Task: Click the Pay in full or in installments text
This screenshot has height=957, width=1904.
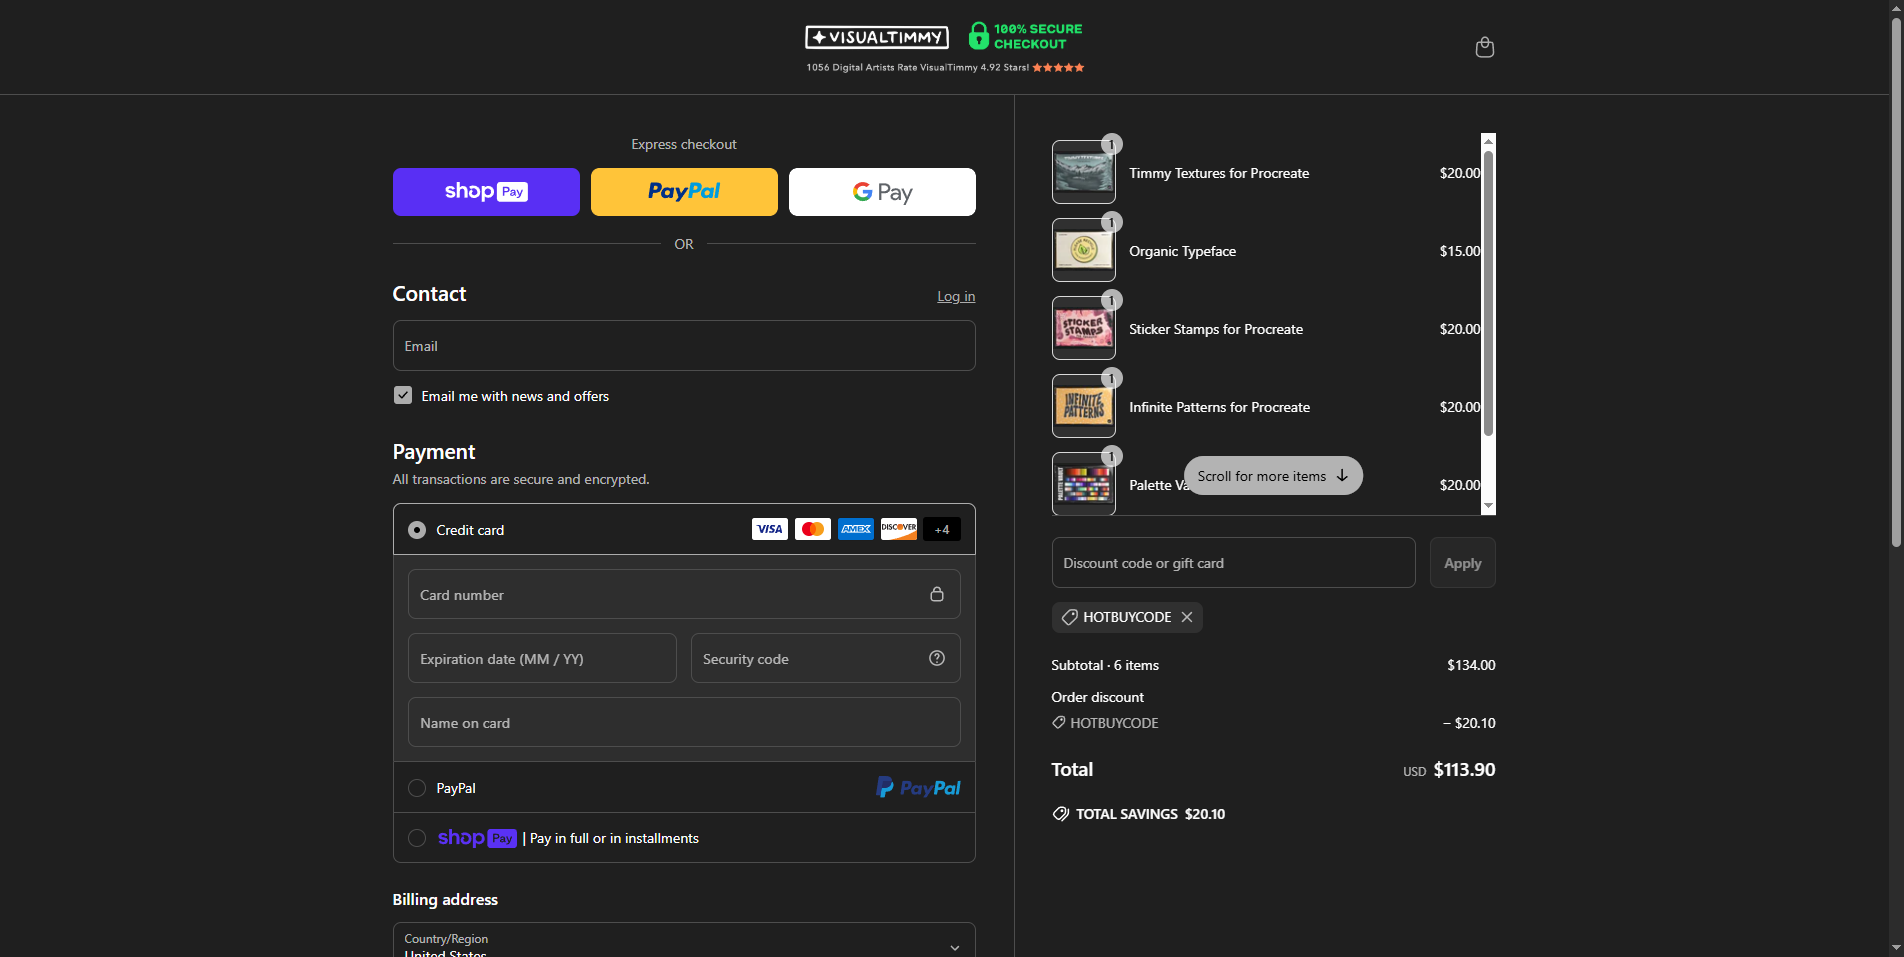Action: tap(614, 838)
